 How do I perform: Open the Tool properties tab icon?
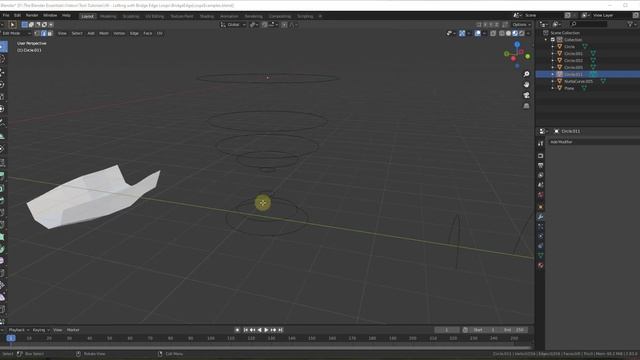tap(540, 144)
